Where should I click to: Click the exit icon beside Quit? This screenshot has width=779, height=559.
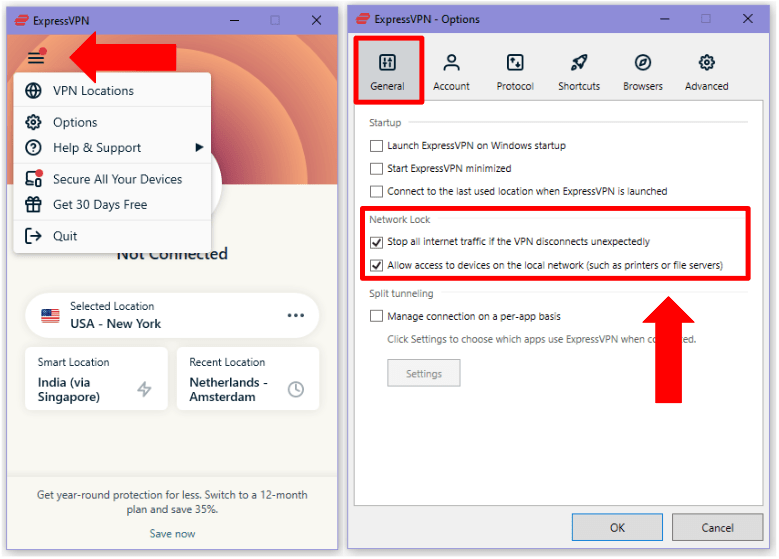(33, 236)
